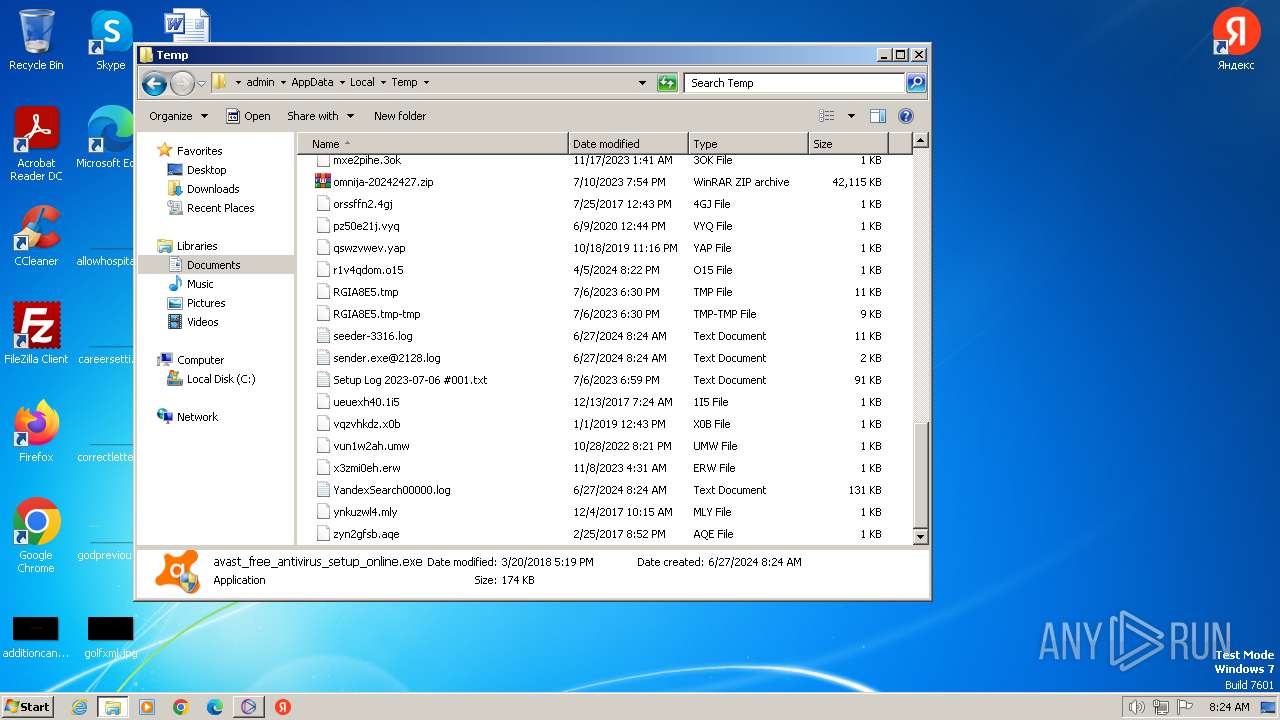Click the Forward navigation arrow

point(182,83)
